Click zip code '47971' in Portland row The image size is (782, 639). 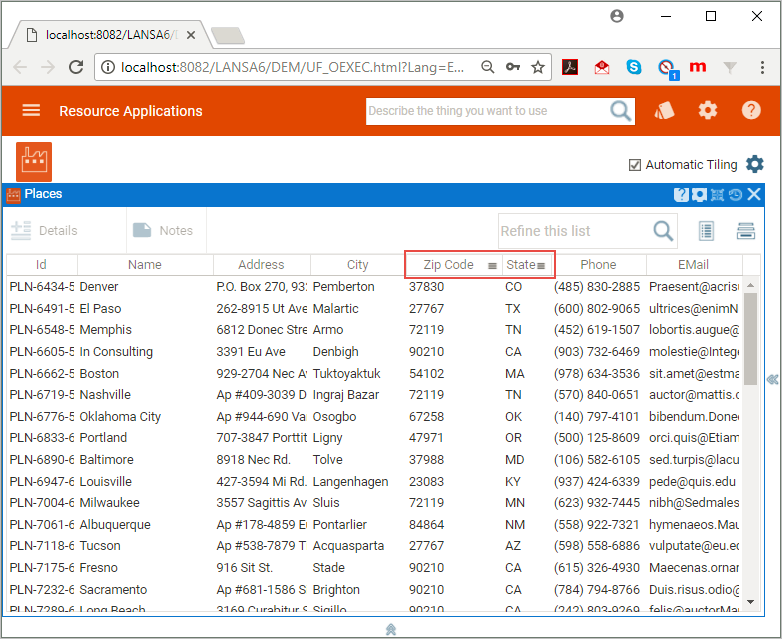click(426, 438)
